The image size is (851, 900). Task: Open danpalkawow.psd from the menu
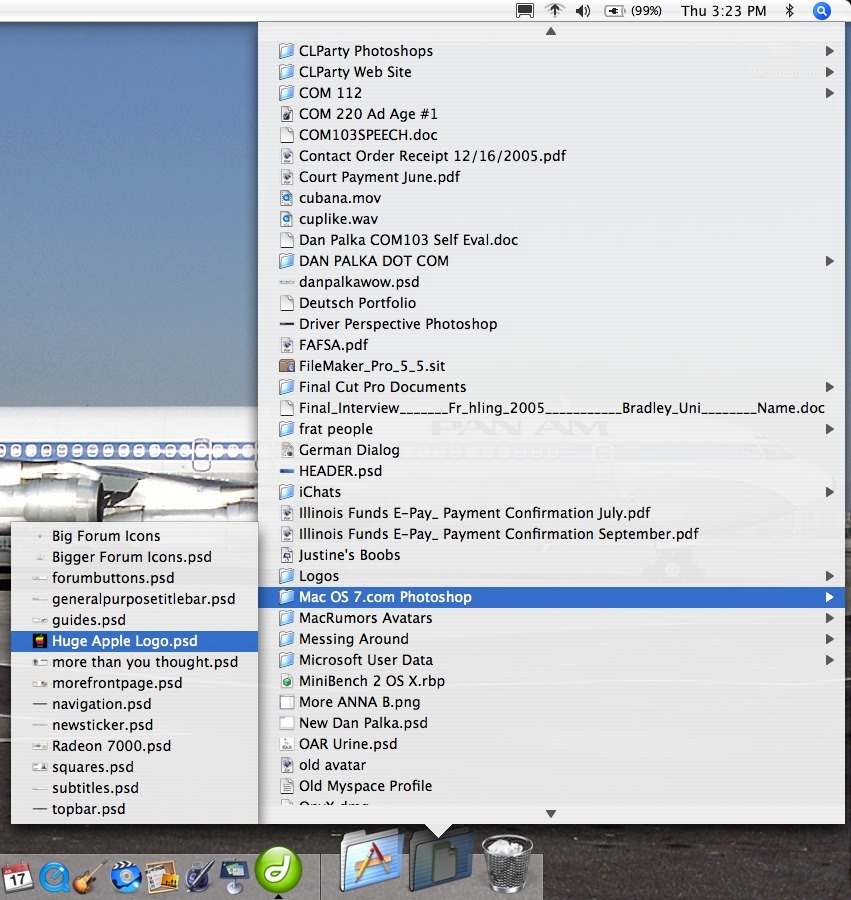click(x=551, y=282)
